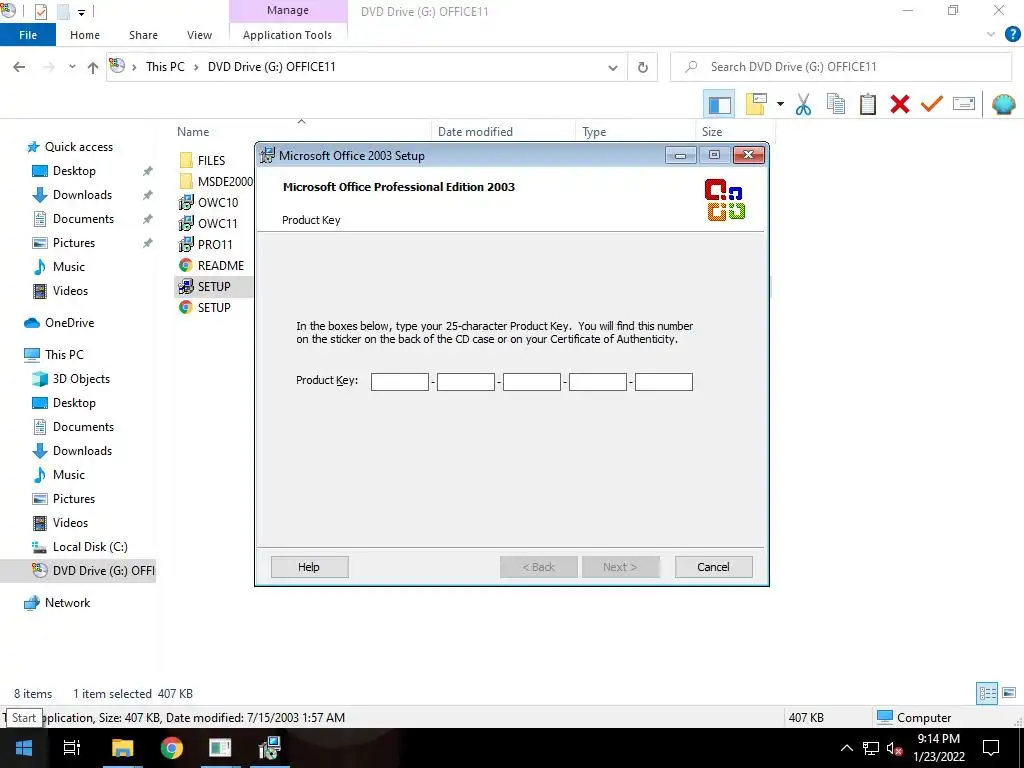Viewport: 1024px width, 768px height.
Task: Open the Application Tools tab
Action: point(287,35)
